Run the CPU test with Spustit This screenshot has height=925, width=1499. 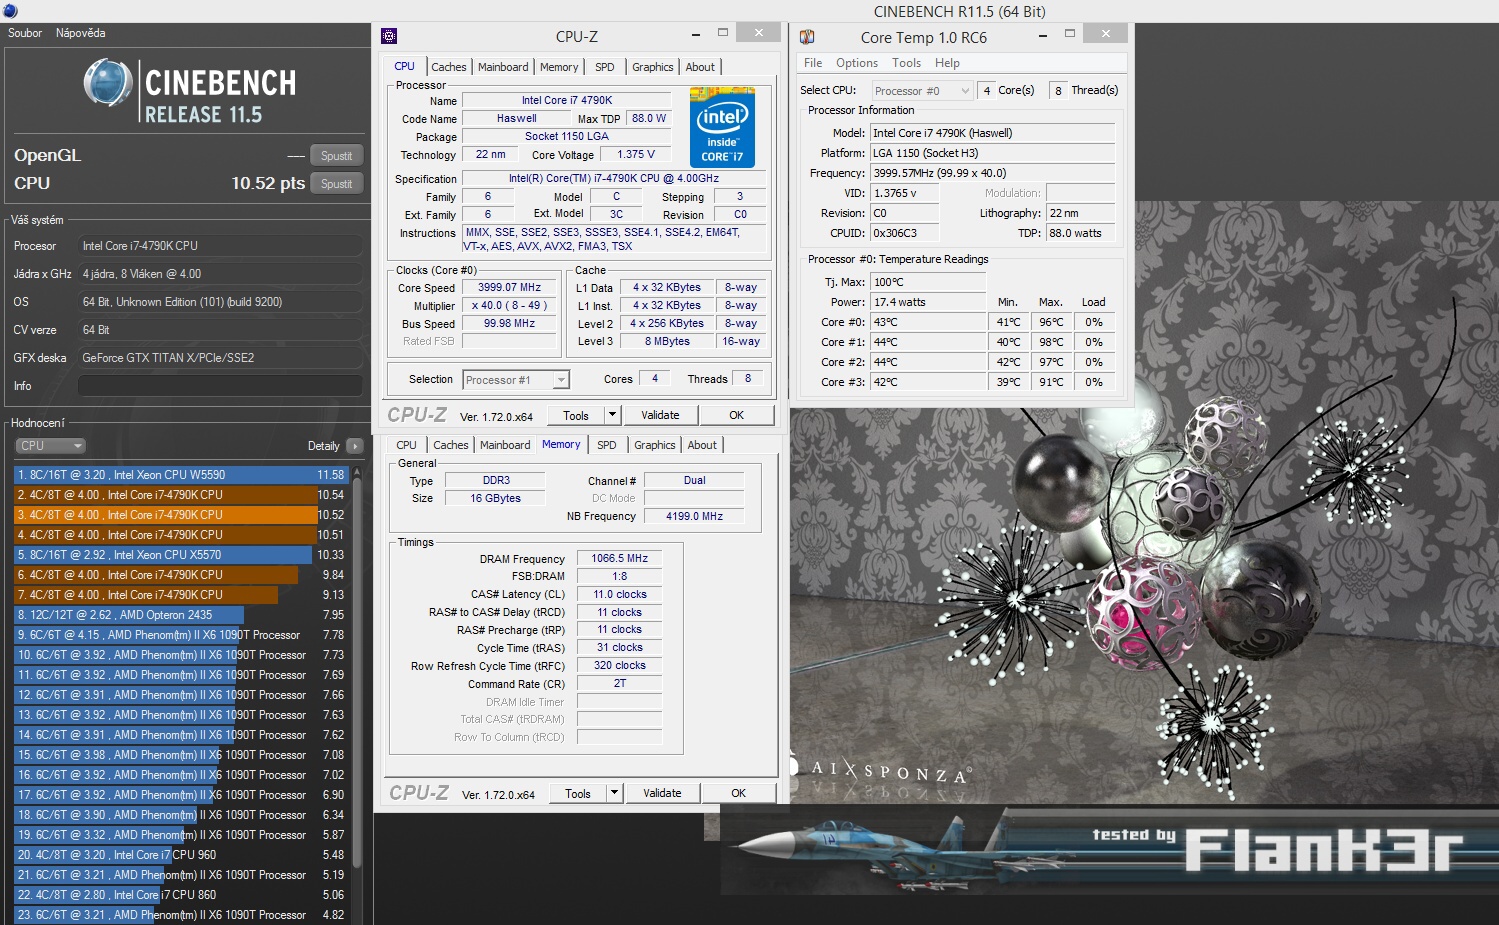coord(336,184)
